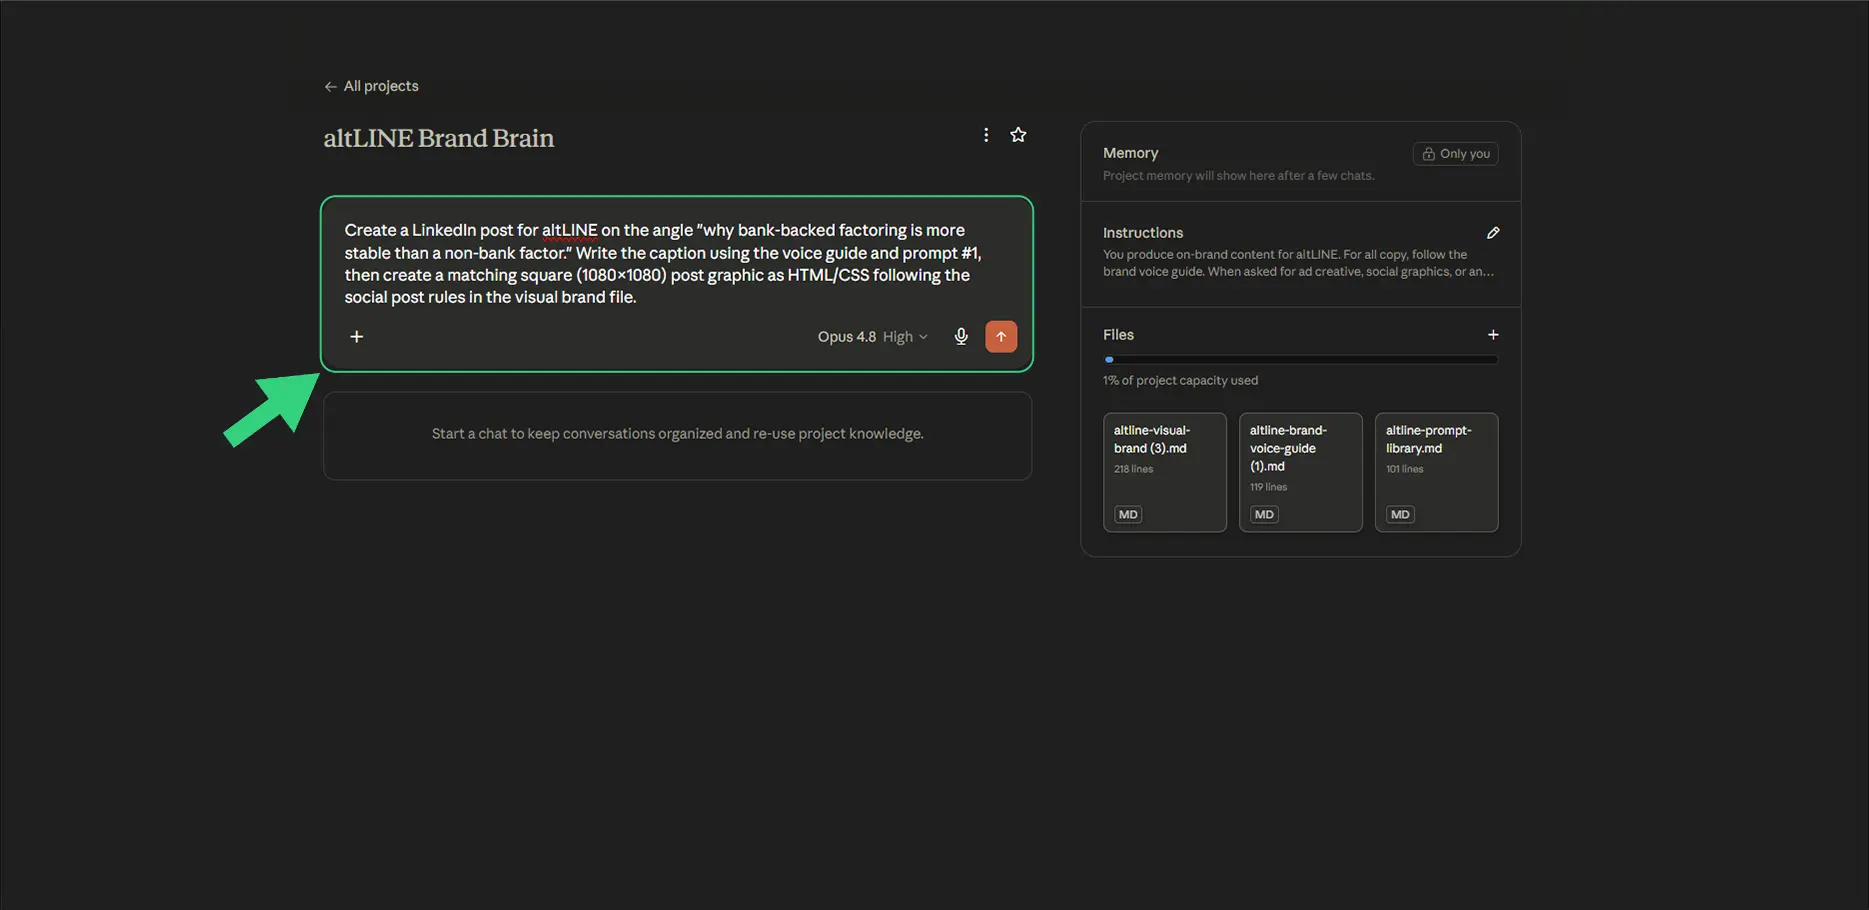The width and height of the screenshot is (1869, 910).
Task: Edit project instructions with the pencil icon
Action: click(x=1493, y=233)
